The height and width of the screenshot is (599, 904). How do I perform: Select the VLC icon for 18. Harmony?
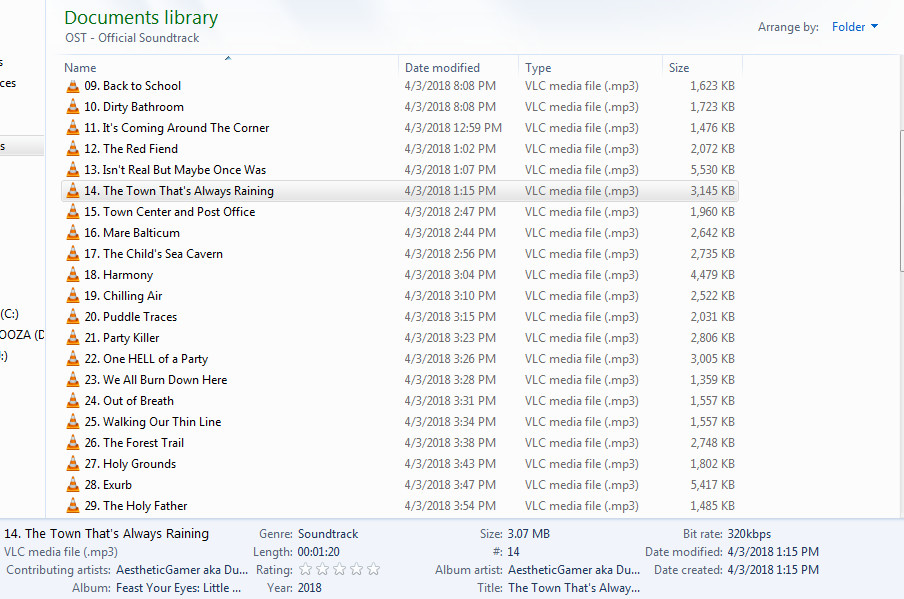tap(72, 275)
